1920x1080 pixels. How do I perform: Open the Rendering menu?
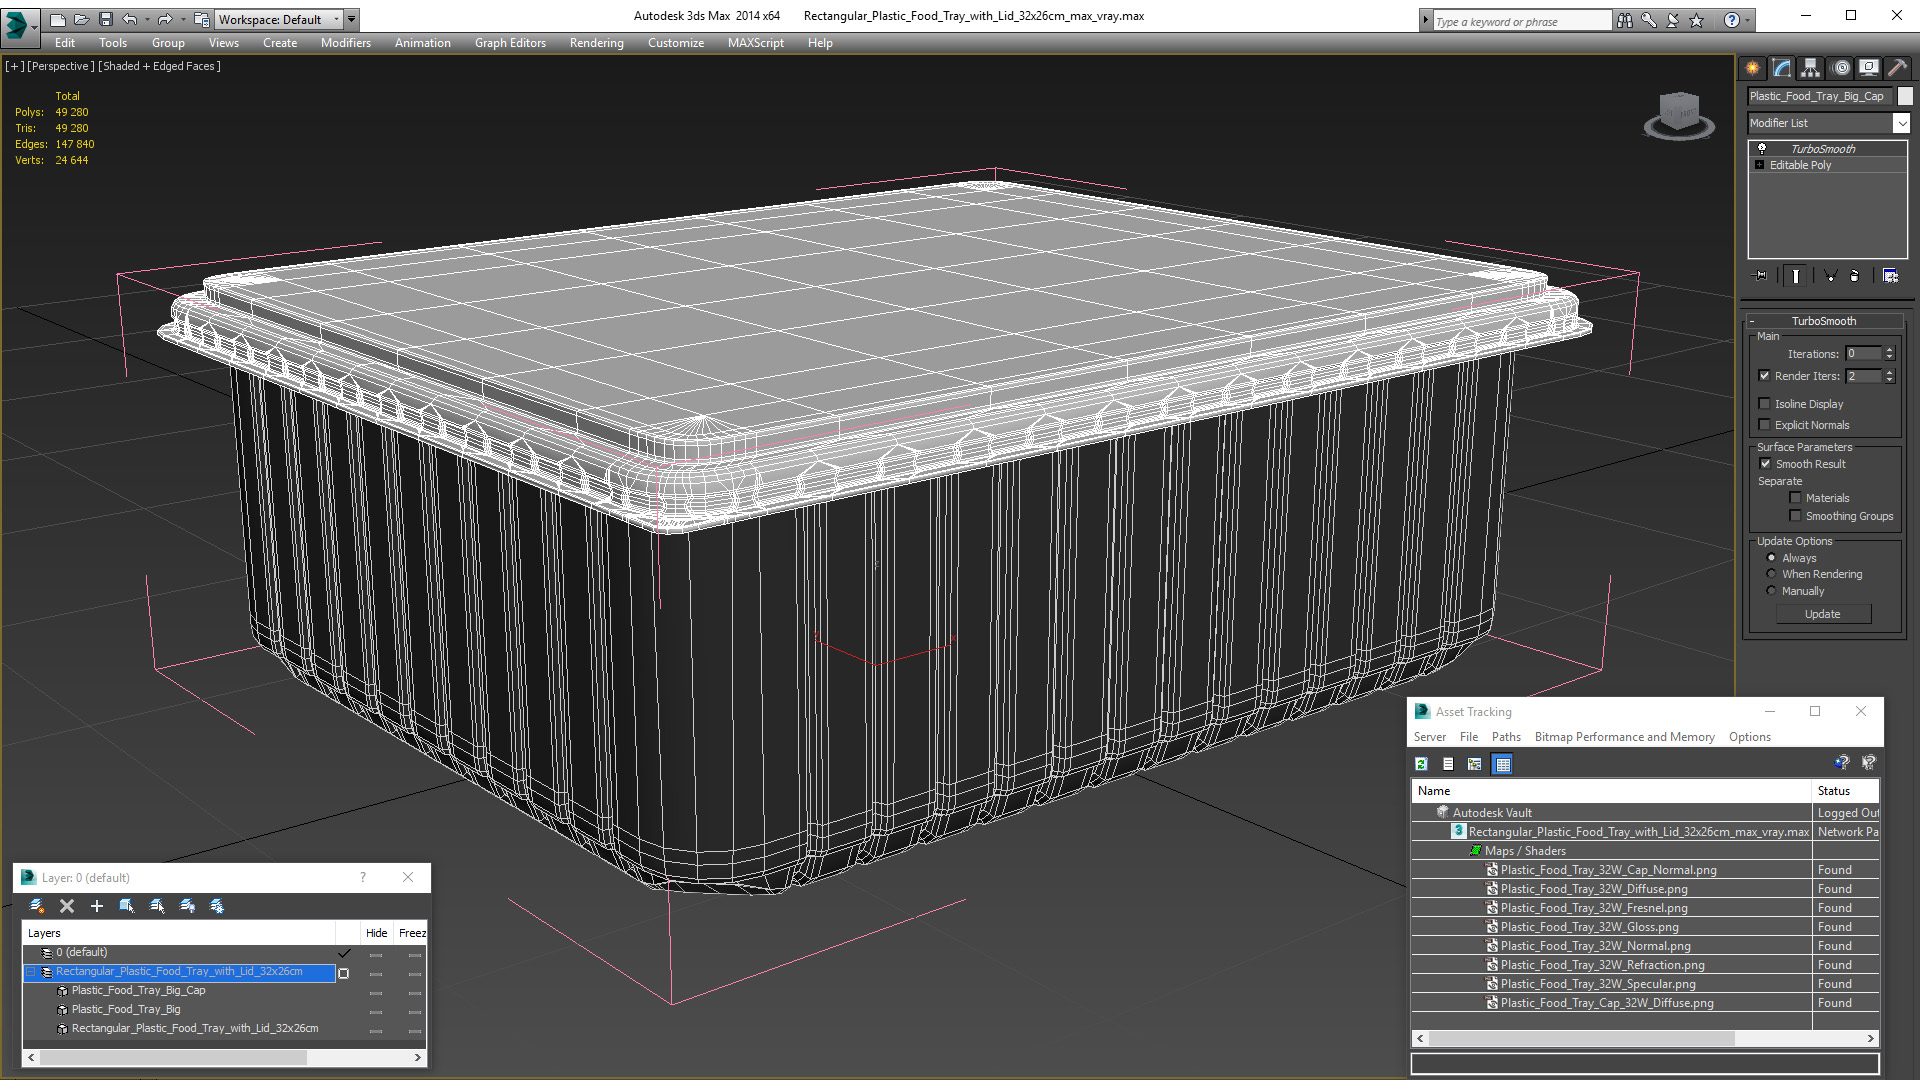tap(596, 43)
